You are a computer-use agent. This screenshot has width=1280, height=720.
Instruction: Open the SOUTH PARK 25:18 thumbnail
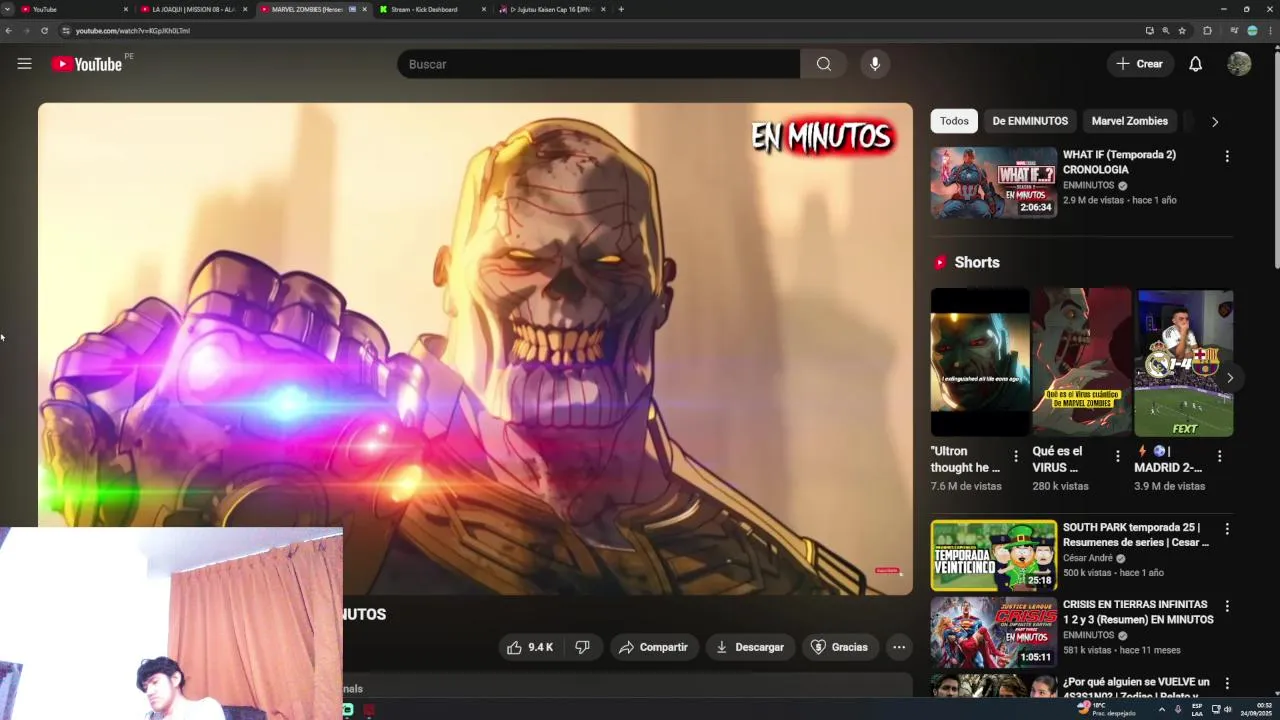point(994,555)
